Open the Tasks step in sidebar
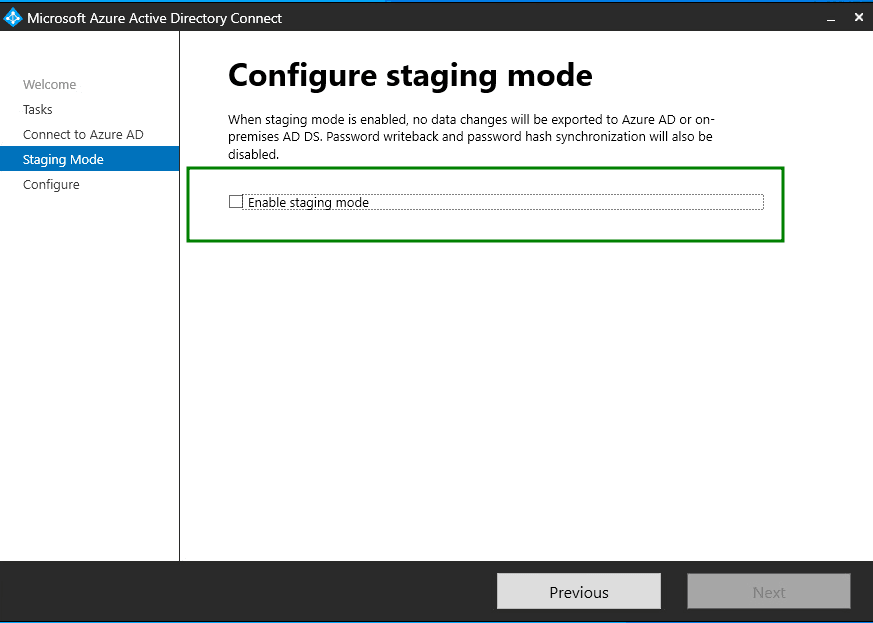 click(38, 110)
